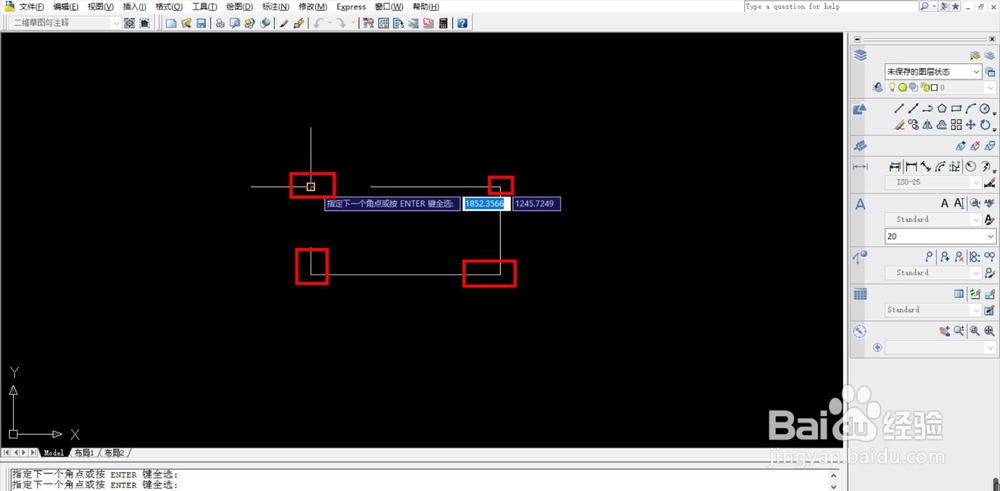Click the Spell check ABC icon
This screenshot has width=1000, height=491.
[989, 203]
